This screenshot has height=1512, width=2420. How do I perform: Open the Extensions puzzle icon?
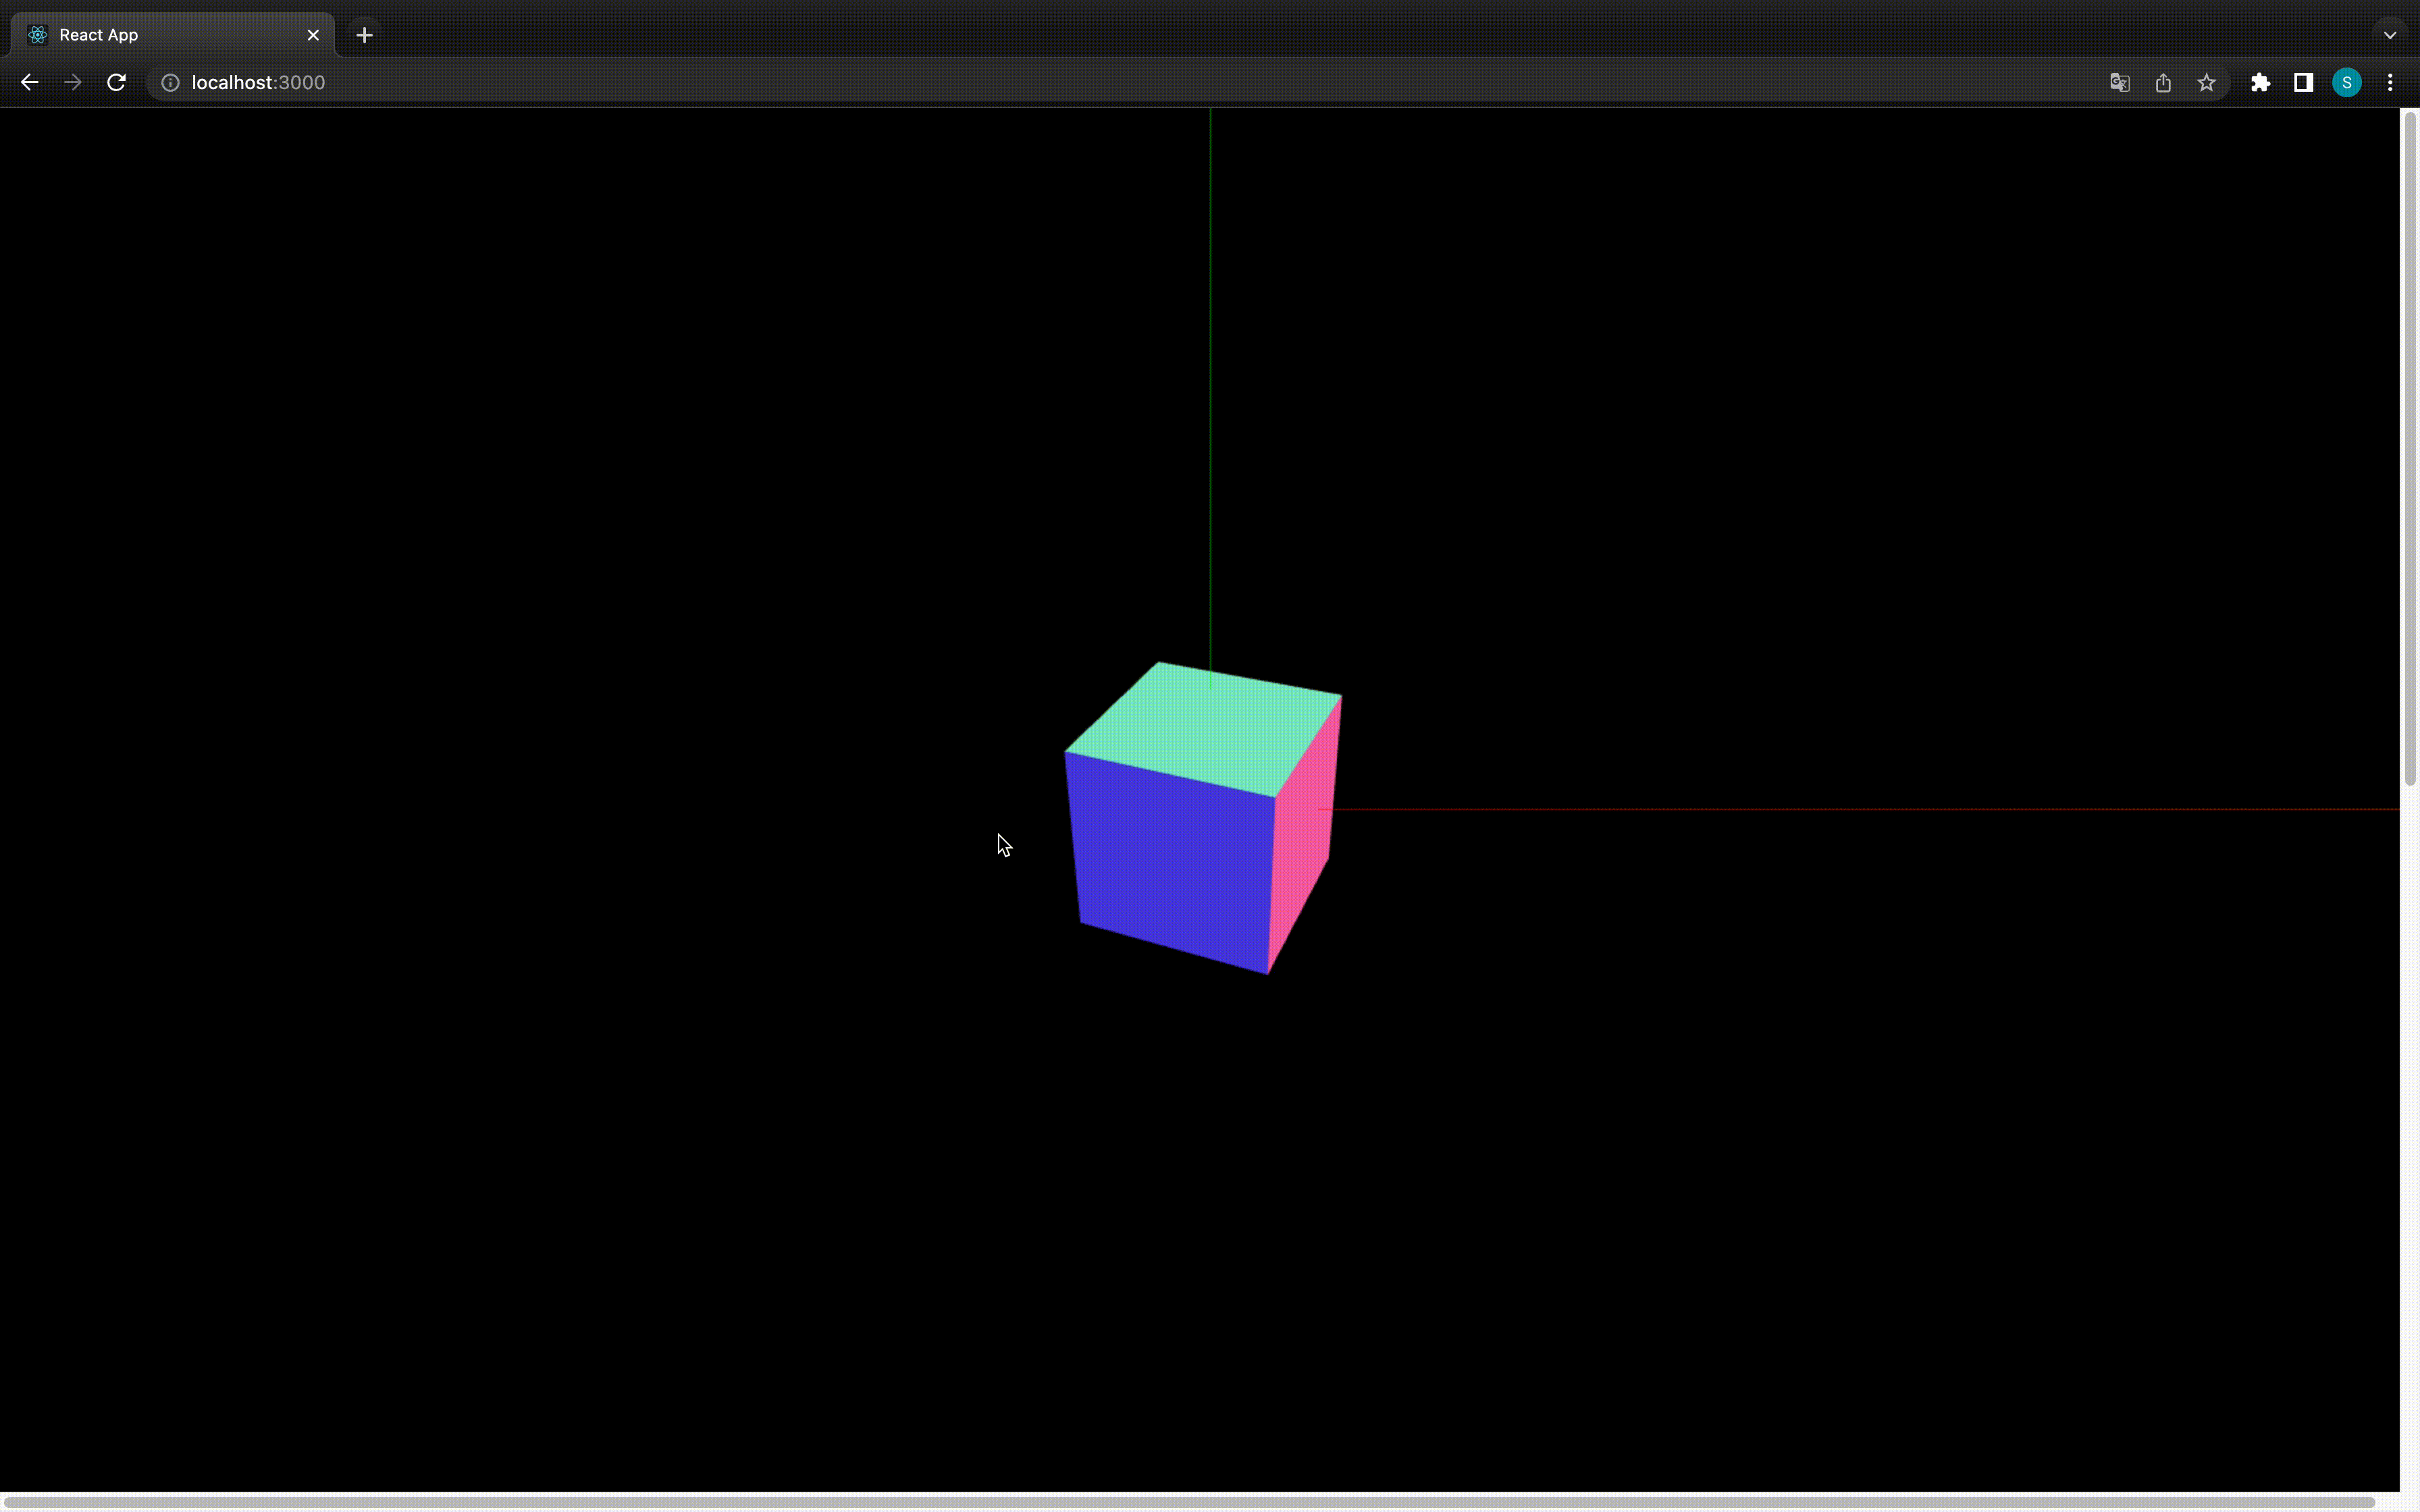point(2261,82)
